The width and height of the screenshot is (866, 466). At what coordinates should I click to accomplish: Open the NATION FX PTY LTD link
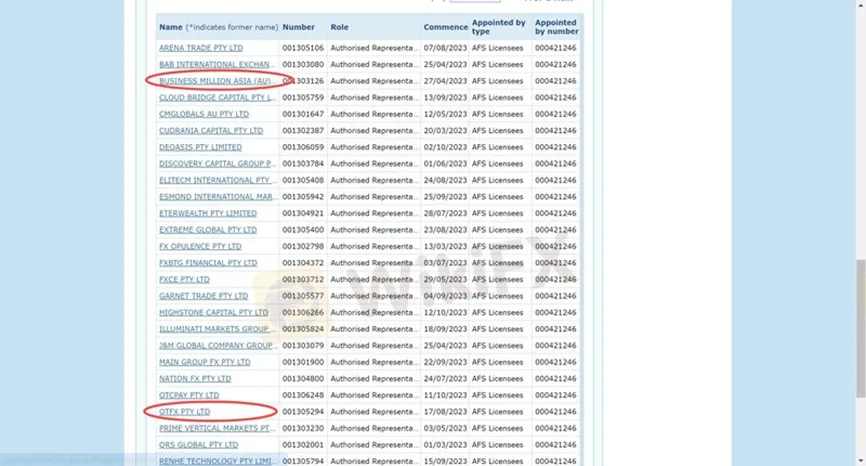click(x=195, y=379)
